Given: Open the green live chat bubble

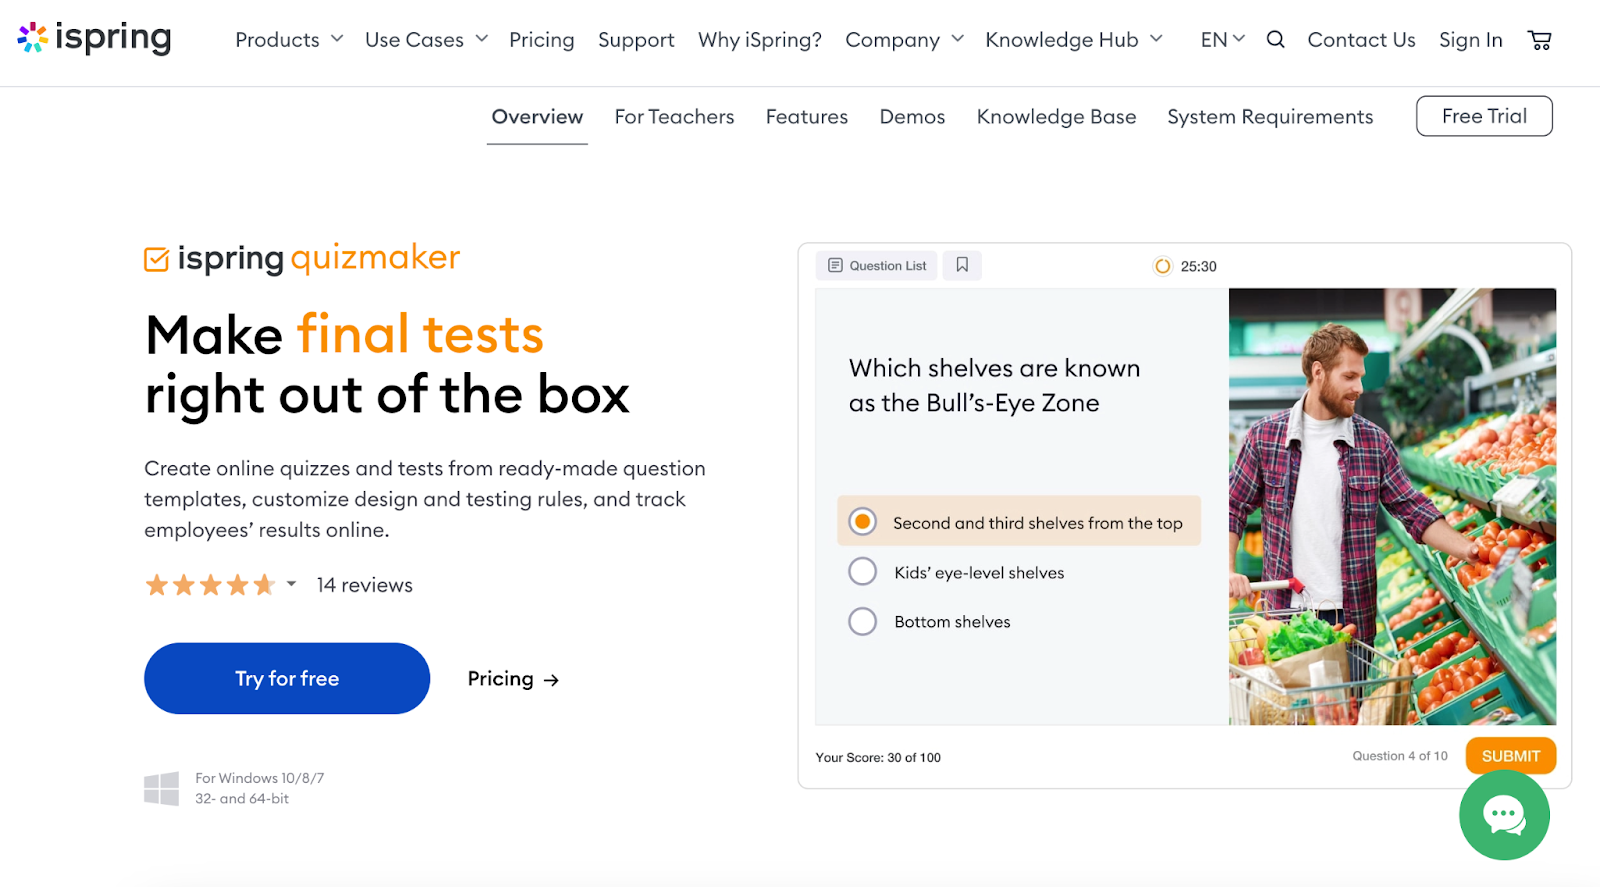Looking at the screenshot, I should pyautogui.click(x=1504, y=815).
